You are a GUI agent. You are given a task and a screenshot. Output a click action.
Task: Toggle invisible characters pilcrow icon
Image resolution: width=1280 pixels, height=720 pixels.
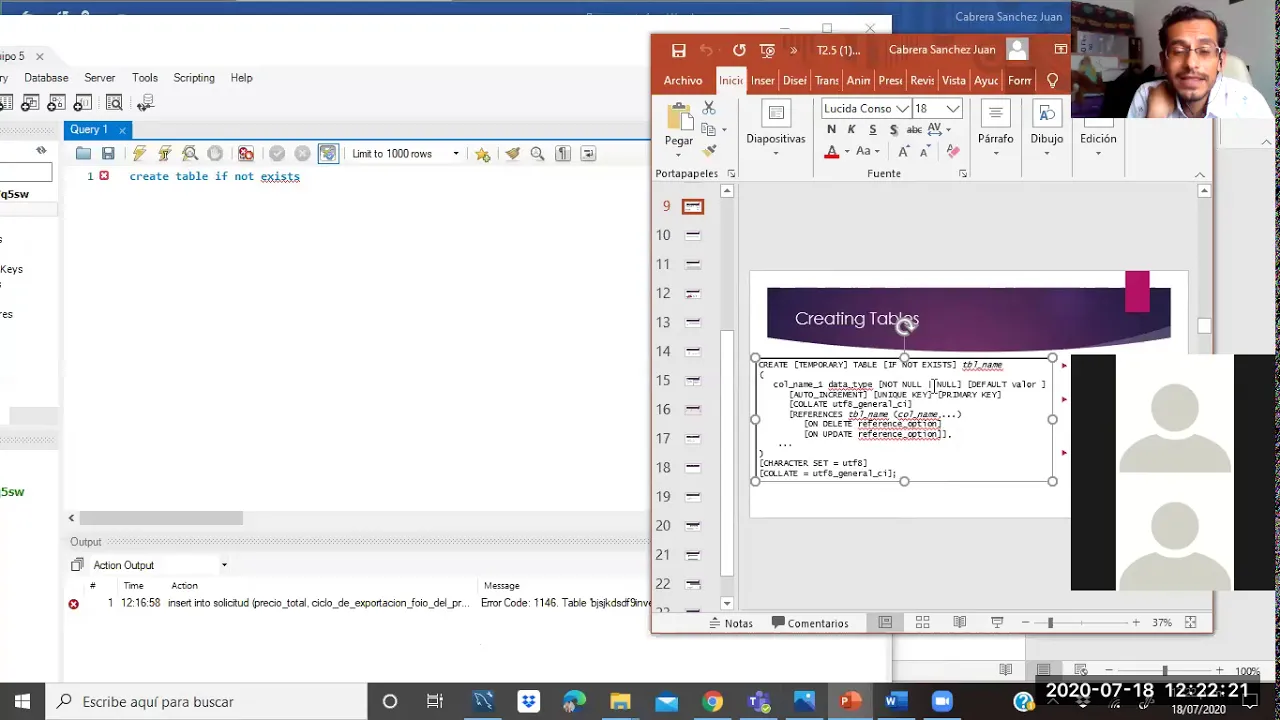click(563, 153)
